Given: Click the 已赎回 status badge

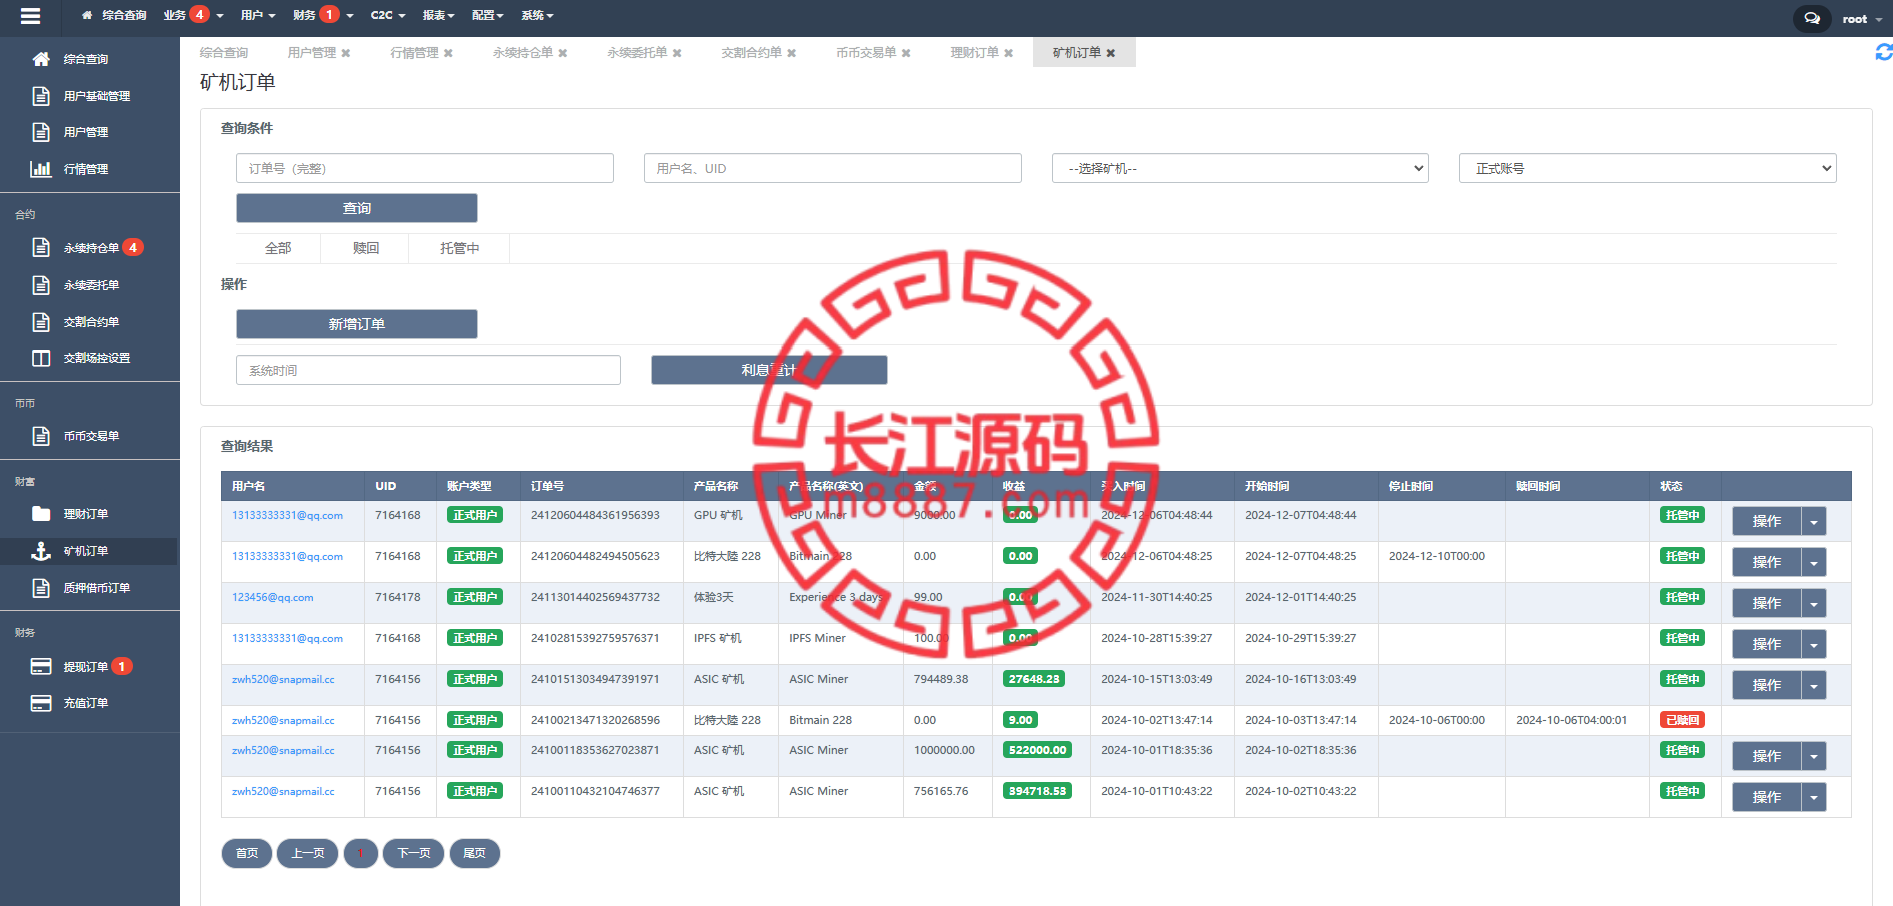Looking at the screenshot, I should pyautogui.click(x=1683, y=720).
